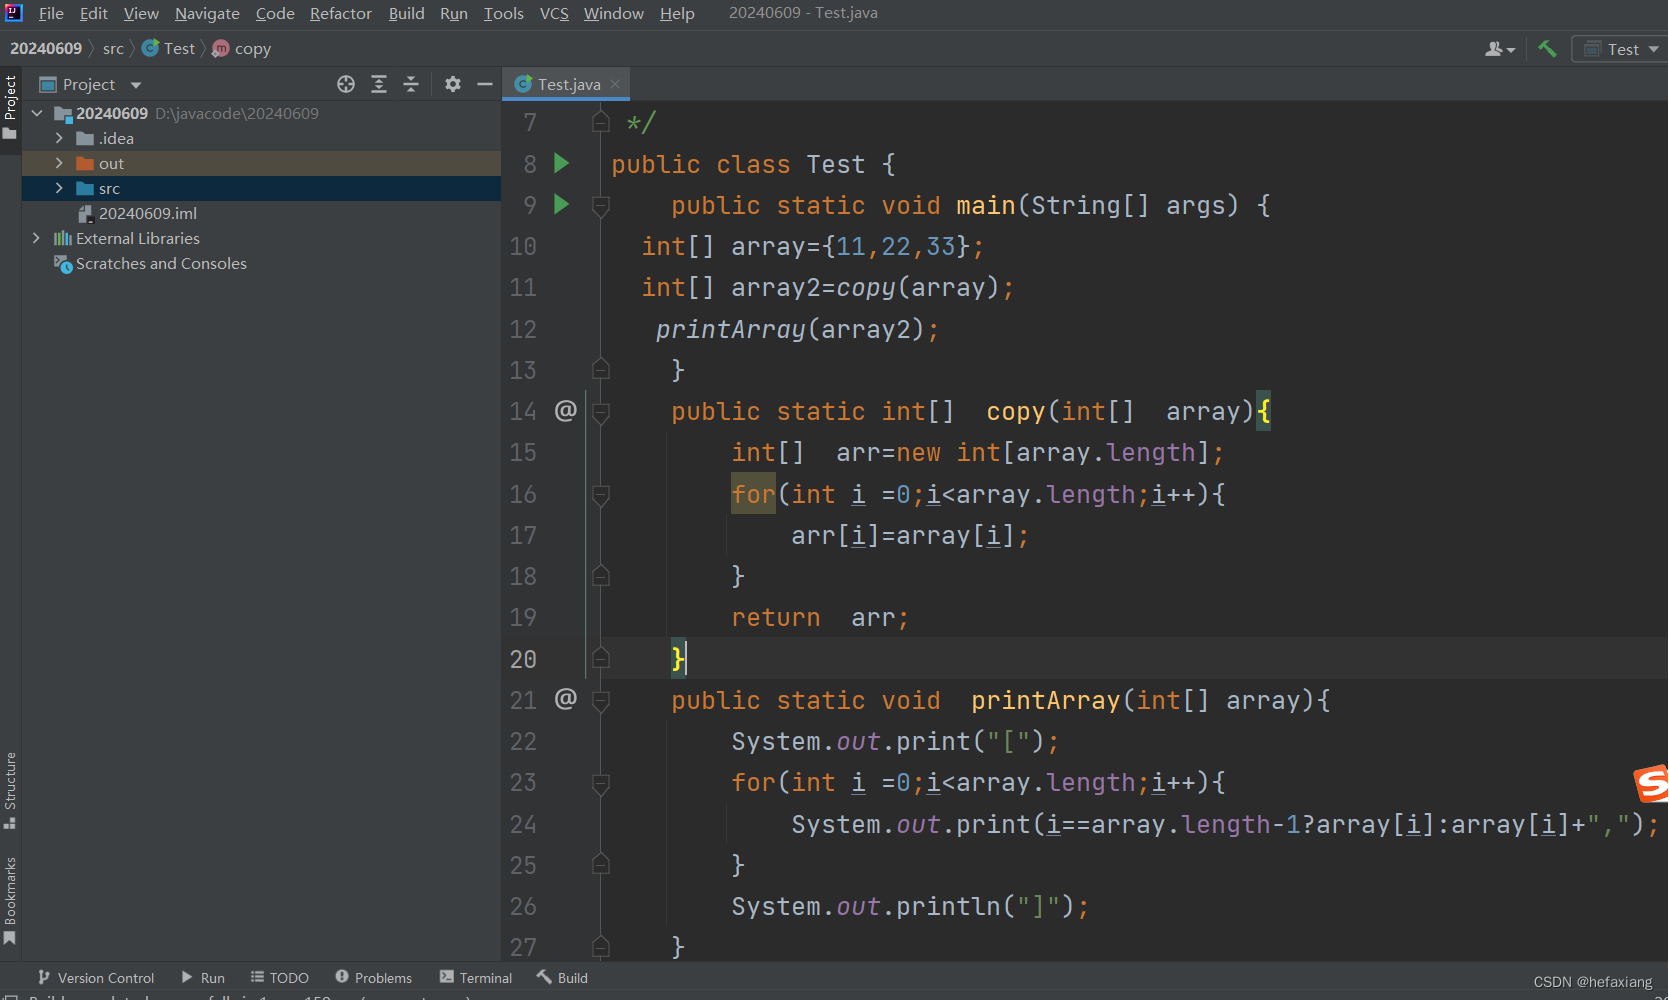
Task: Click the green Build hammer icon
Action: [1546, 48]
